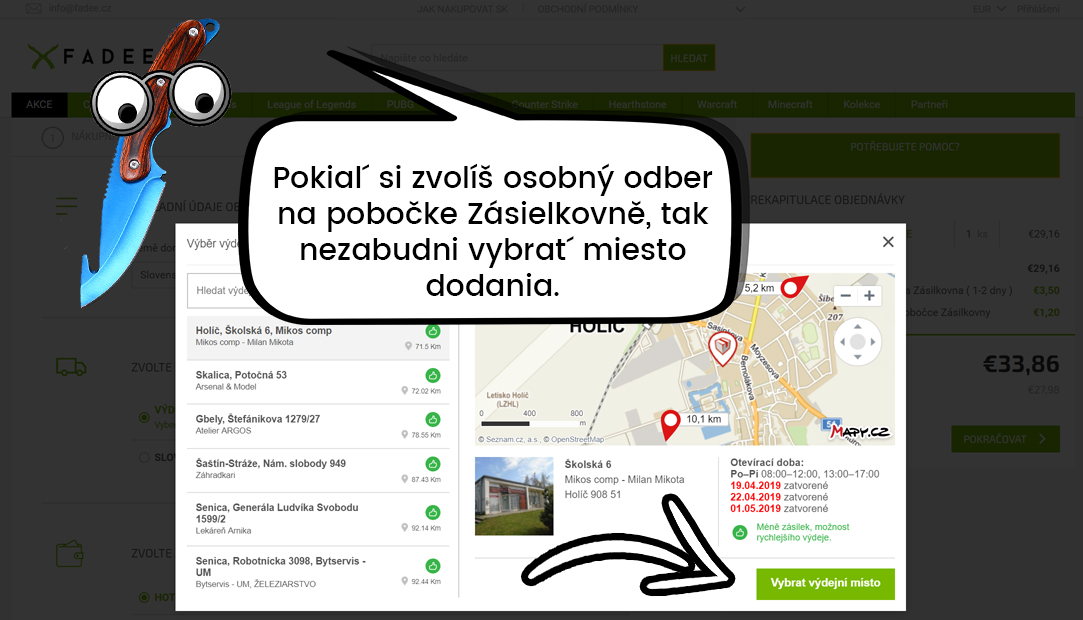
Task: Select the radio button beside the 'VÝD' delivery option
Action: point(144,417)
